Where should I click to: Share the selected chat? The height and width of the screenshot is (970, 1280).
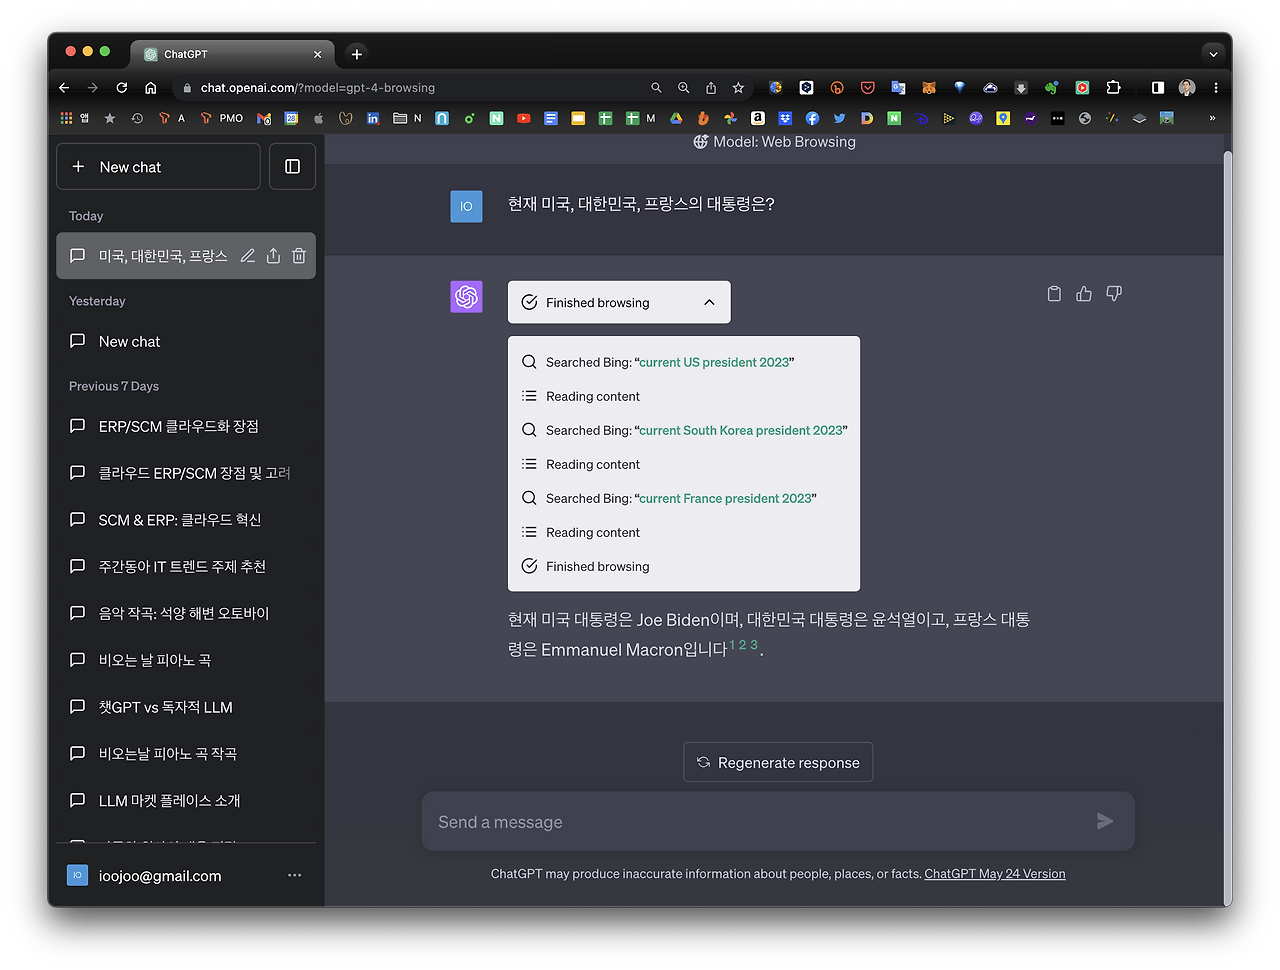tap(273, 256)
